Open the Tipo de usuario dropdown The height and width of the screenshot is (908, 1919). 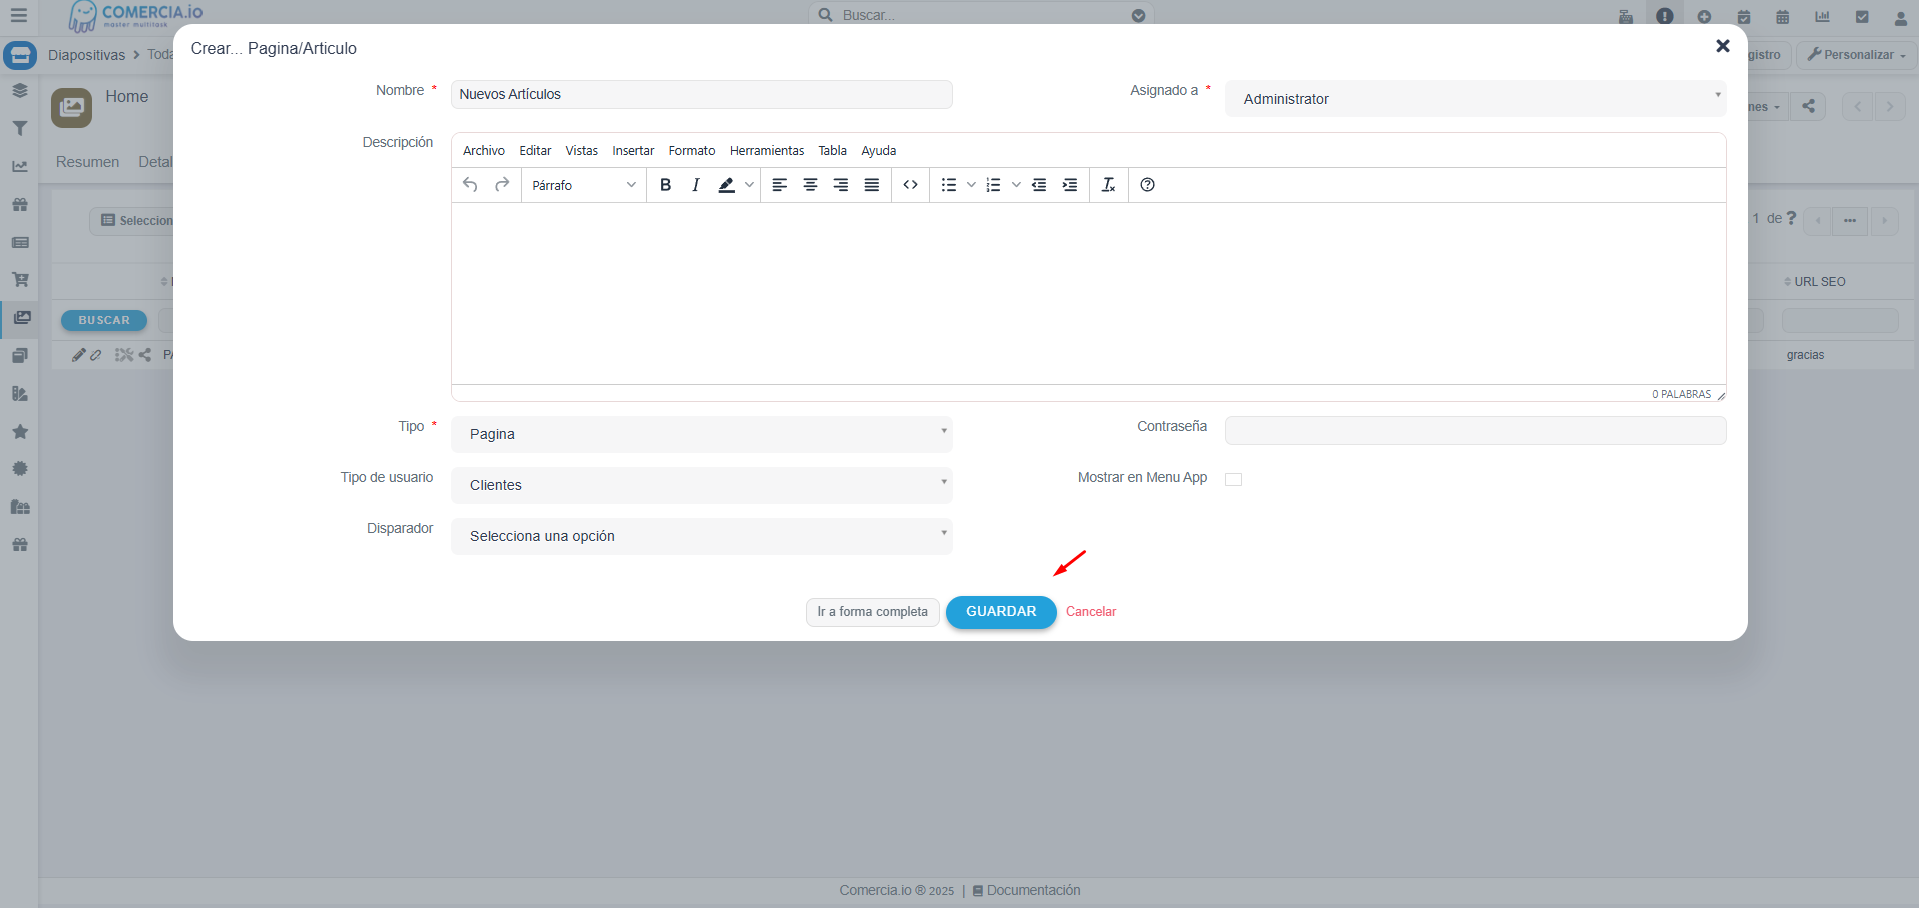point(702,485)
